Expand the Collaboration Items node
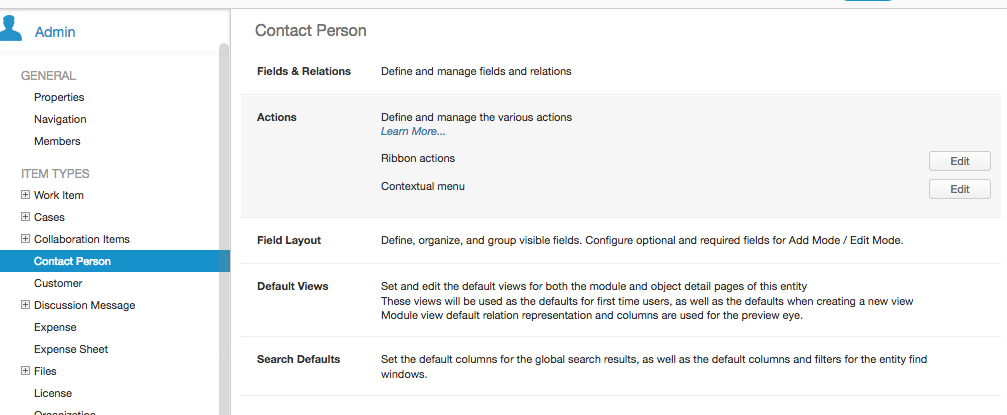 pos(26,238)
